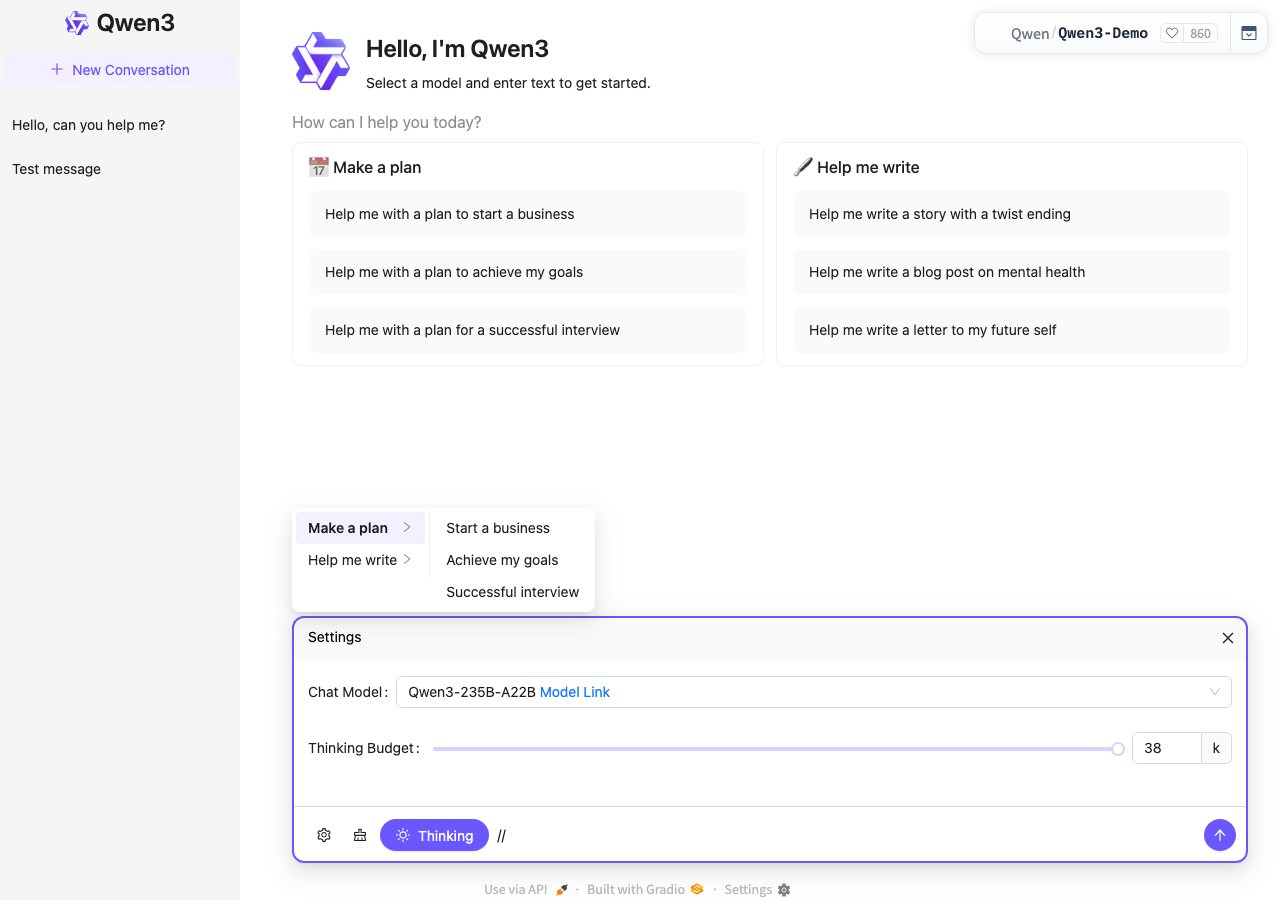Open the Settings link in the footer
Screen dimensions: 1280x900
pos(757,889)
